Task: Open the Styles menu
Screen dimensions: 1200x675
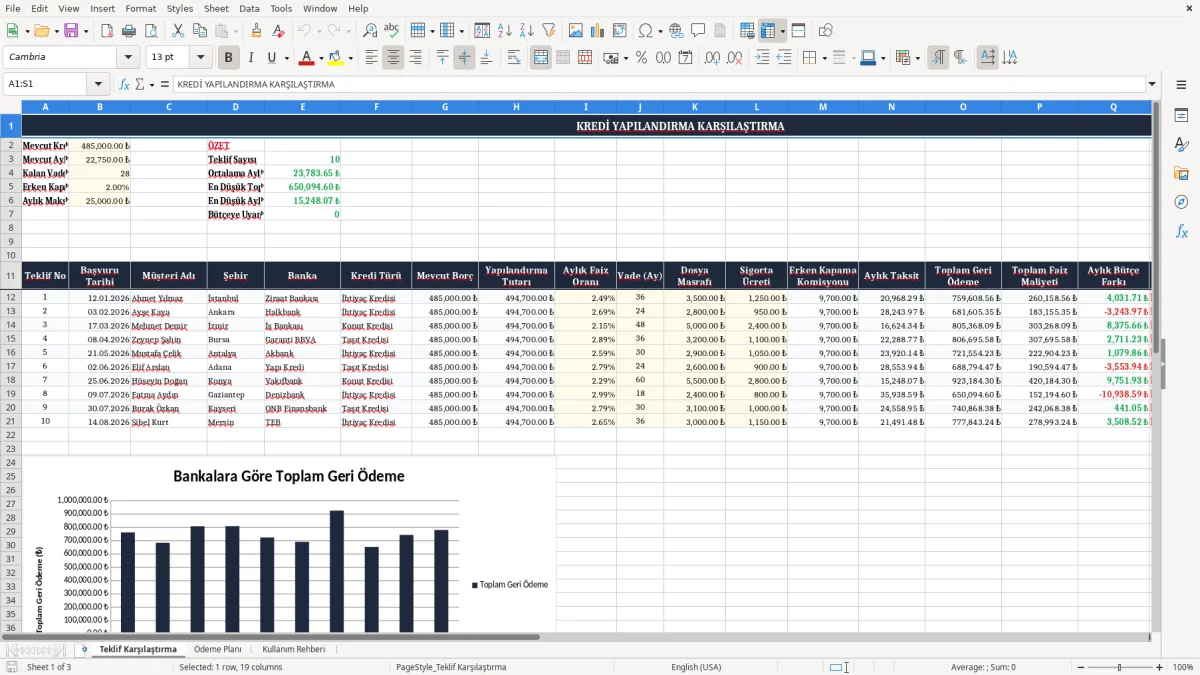Action: click(x=180, y=8)
